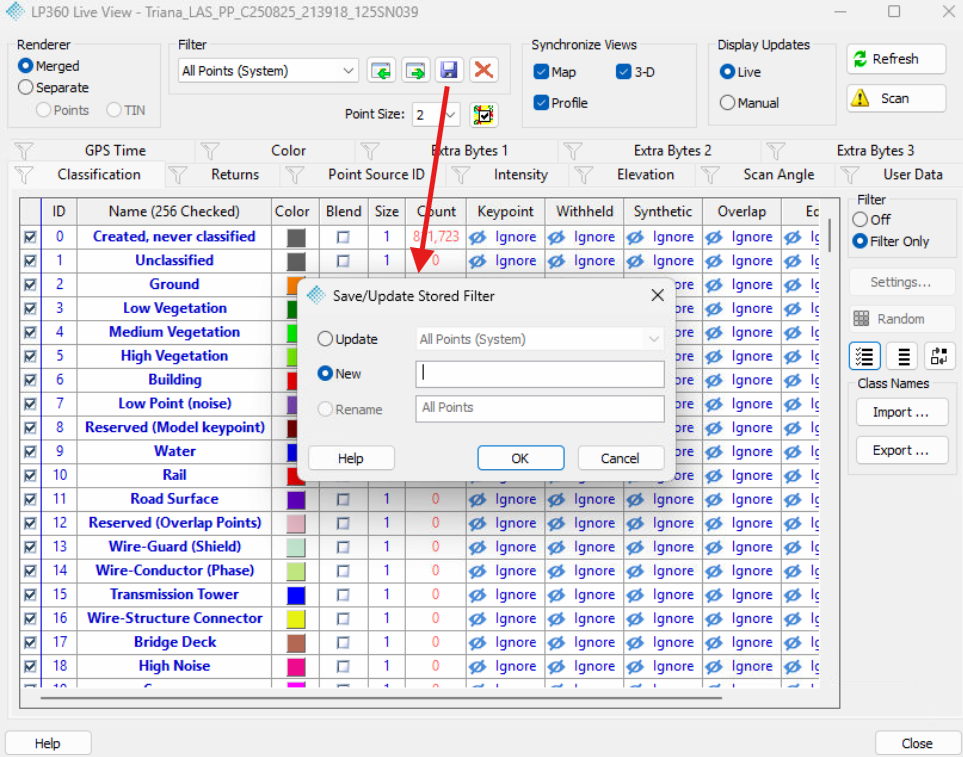
Task: Toggle Withheld Ignore eye for Unclassified row
Action: click(x=556, y=261)
